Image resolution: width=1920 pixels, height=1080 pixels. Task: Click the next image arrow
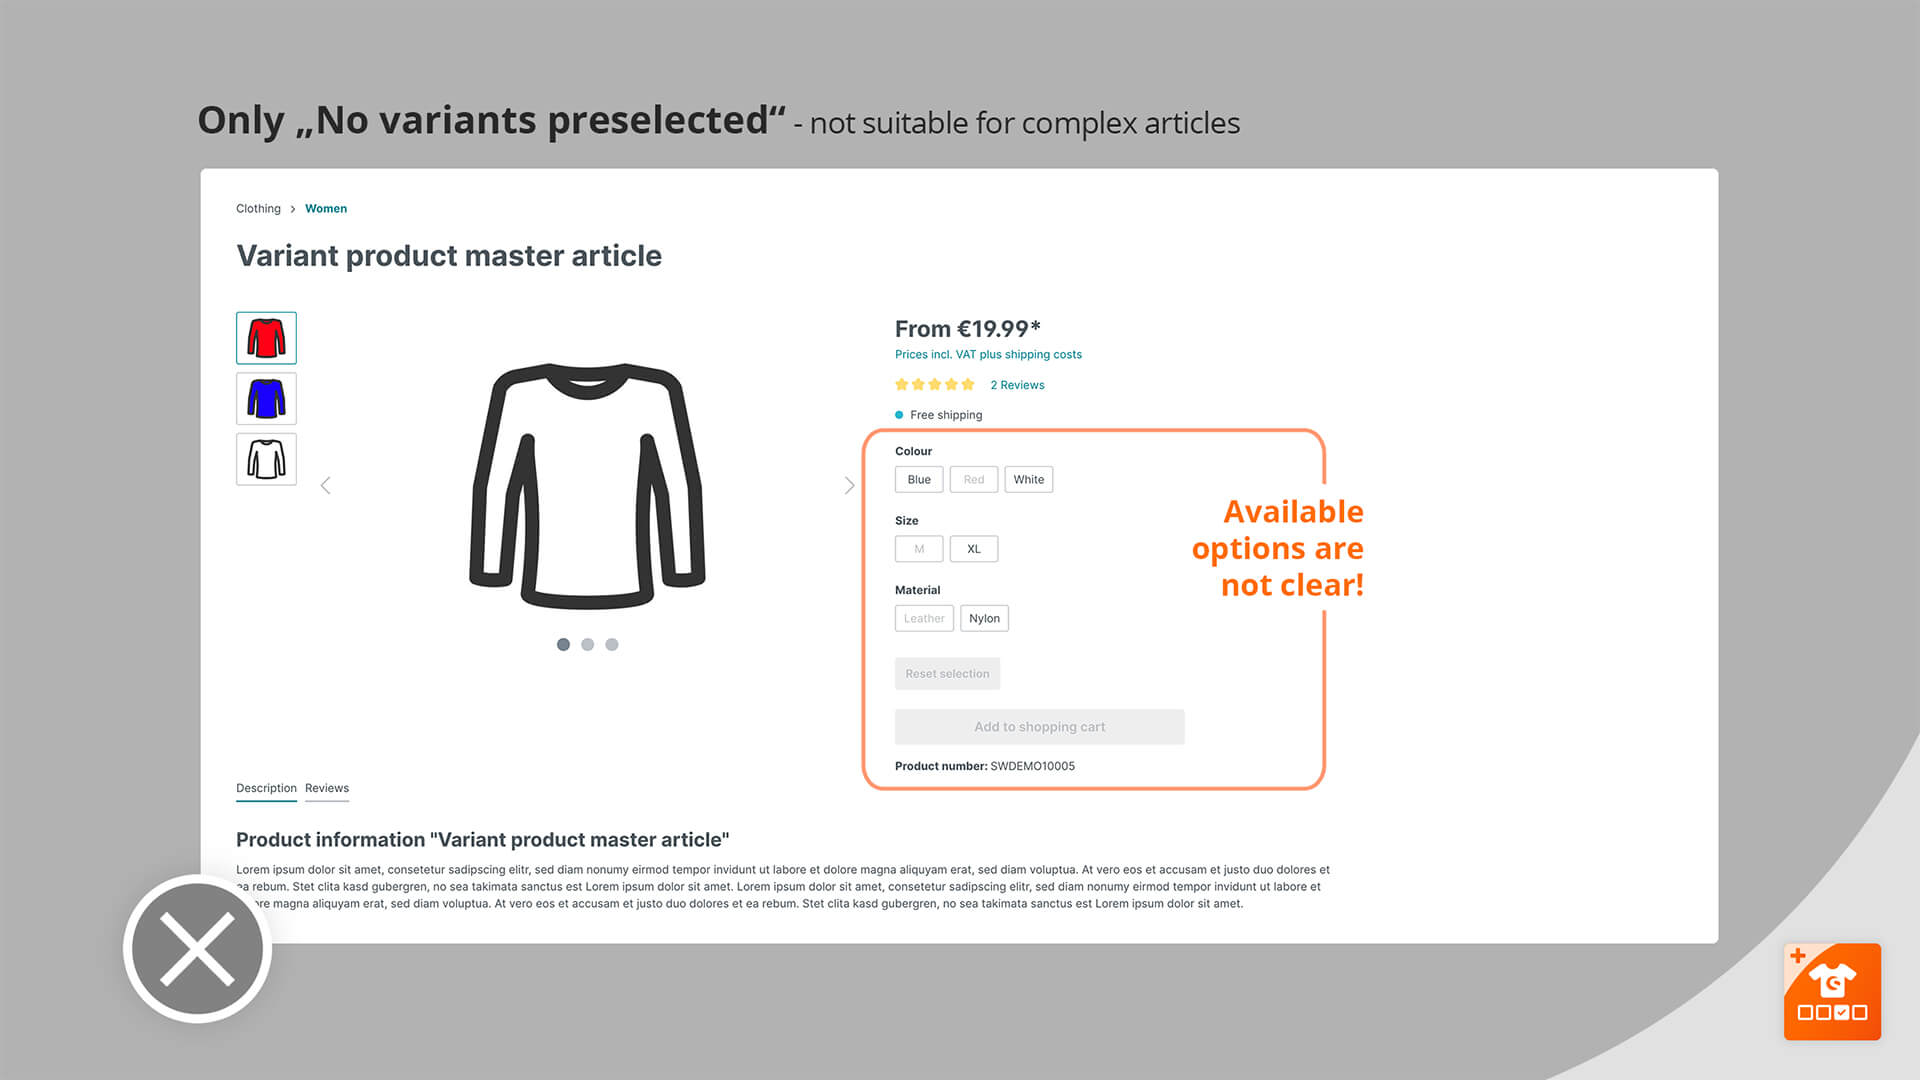[848, 485]
